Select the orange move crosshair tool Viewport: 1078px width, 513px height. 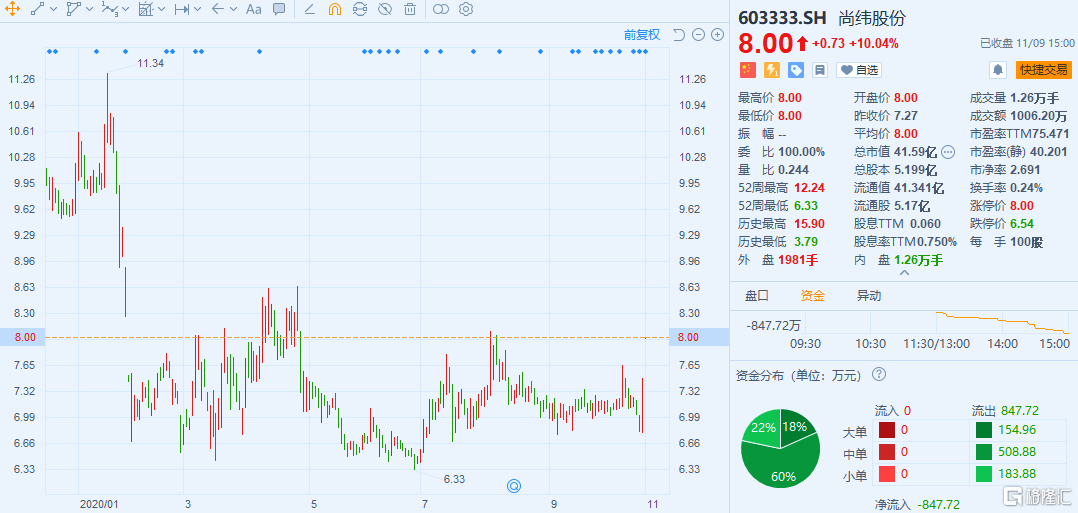(x=13, y=10)
